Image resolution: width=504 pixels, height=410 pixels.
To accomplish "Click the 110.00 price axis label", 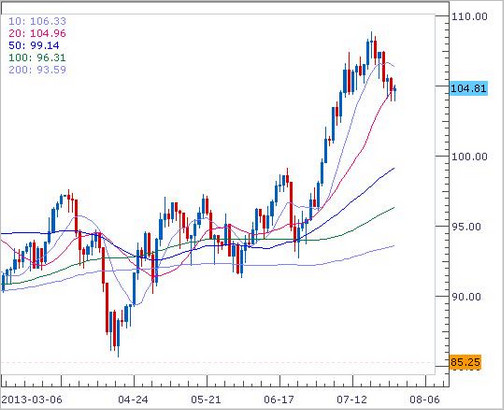I will click(x=469, y=16).
